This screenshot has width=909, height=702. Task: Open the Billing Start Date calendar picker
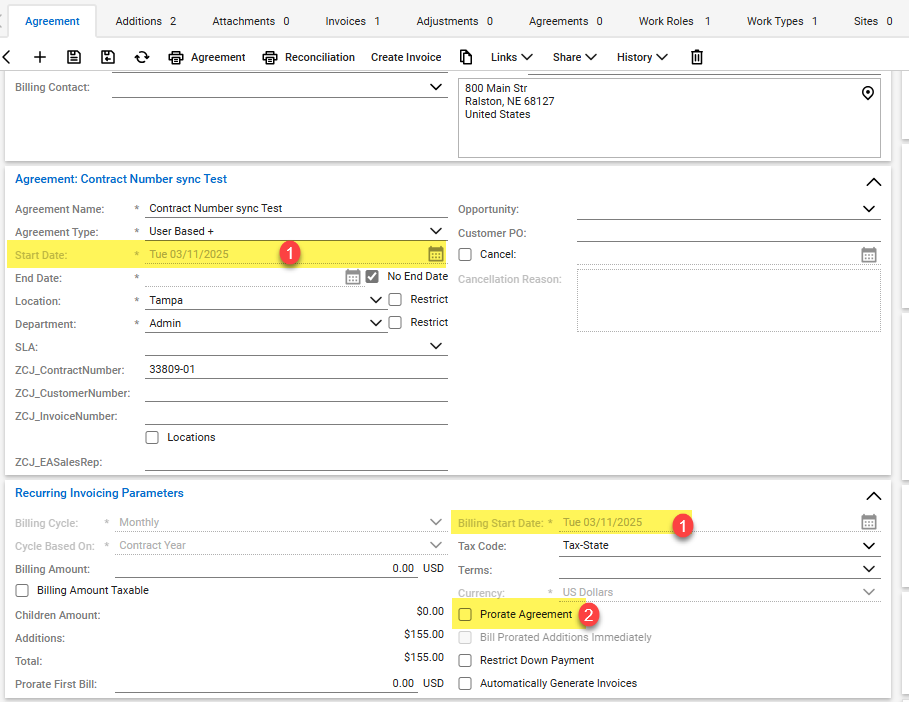click(868, 522)
